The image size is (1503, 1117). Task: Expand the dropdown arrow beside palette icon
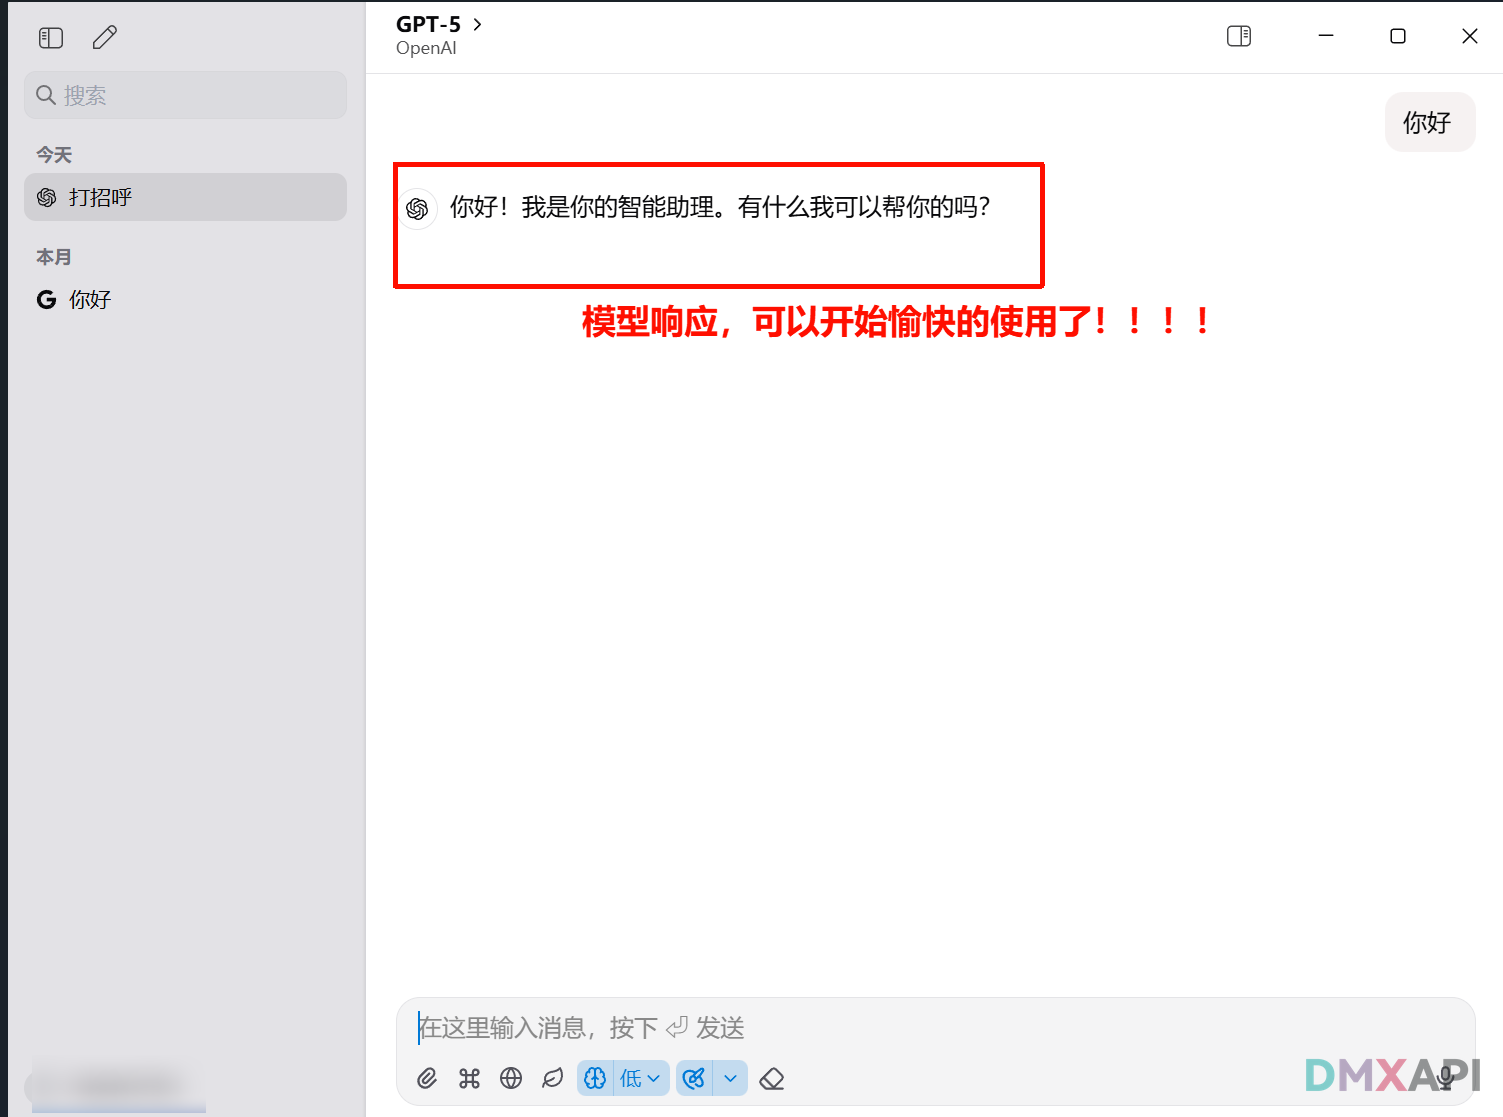point(731,1078)
